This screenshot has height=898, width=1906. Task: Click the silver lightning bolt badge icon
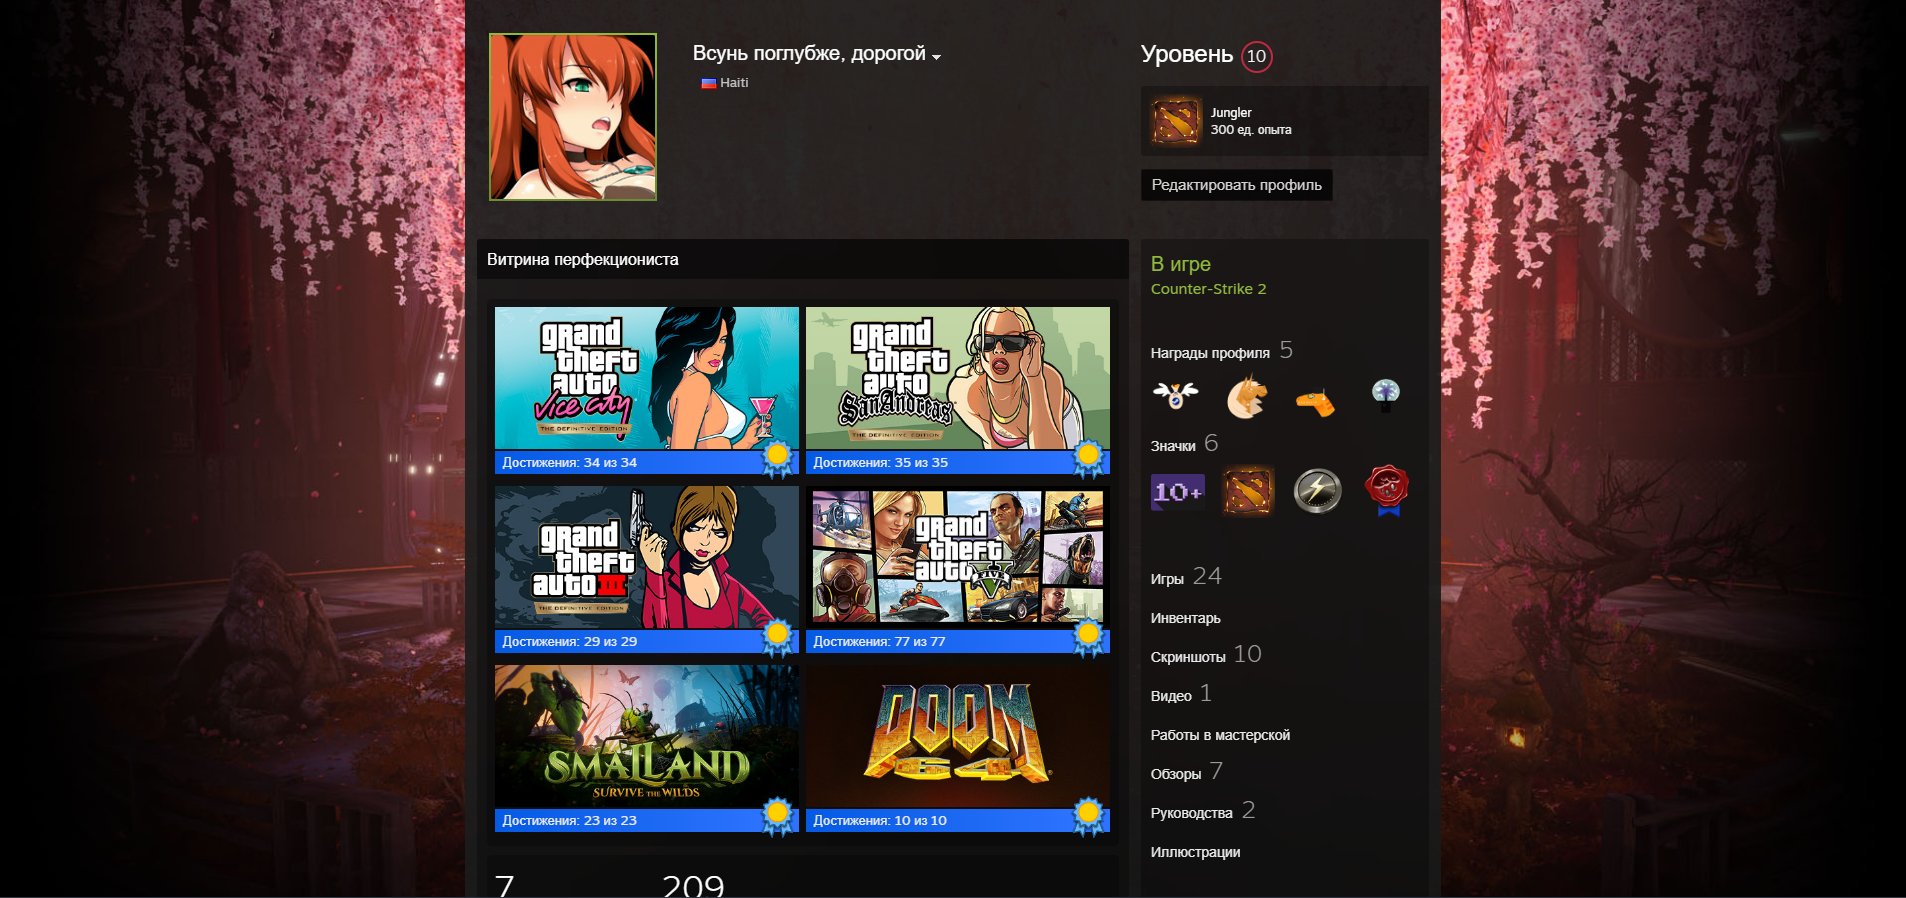click(1317, 491)
